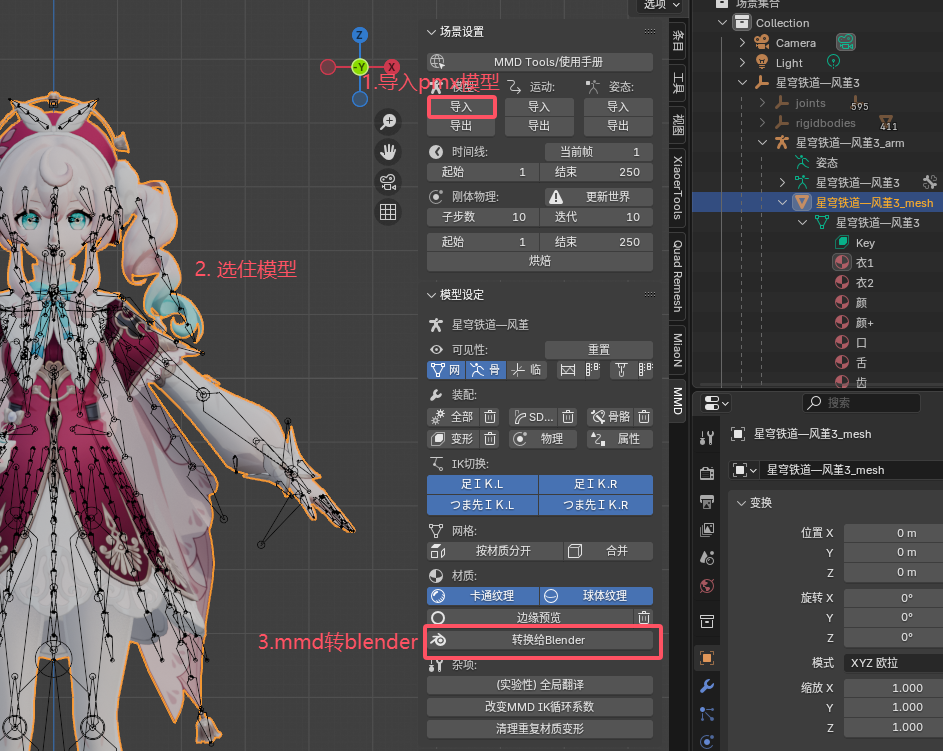This screenshot has width=943, height=751.
Task: Toggle temporary objects 临 visibility button
Action: [526, 370]
